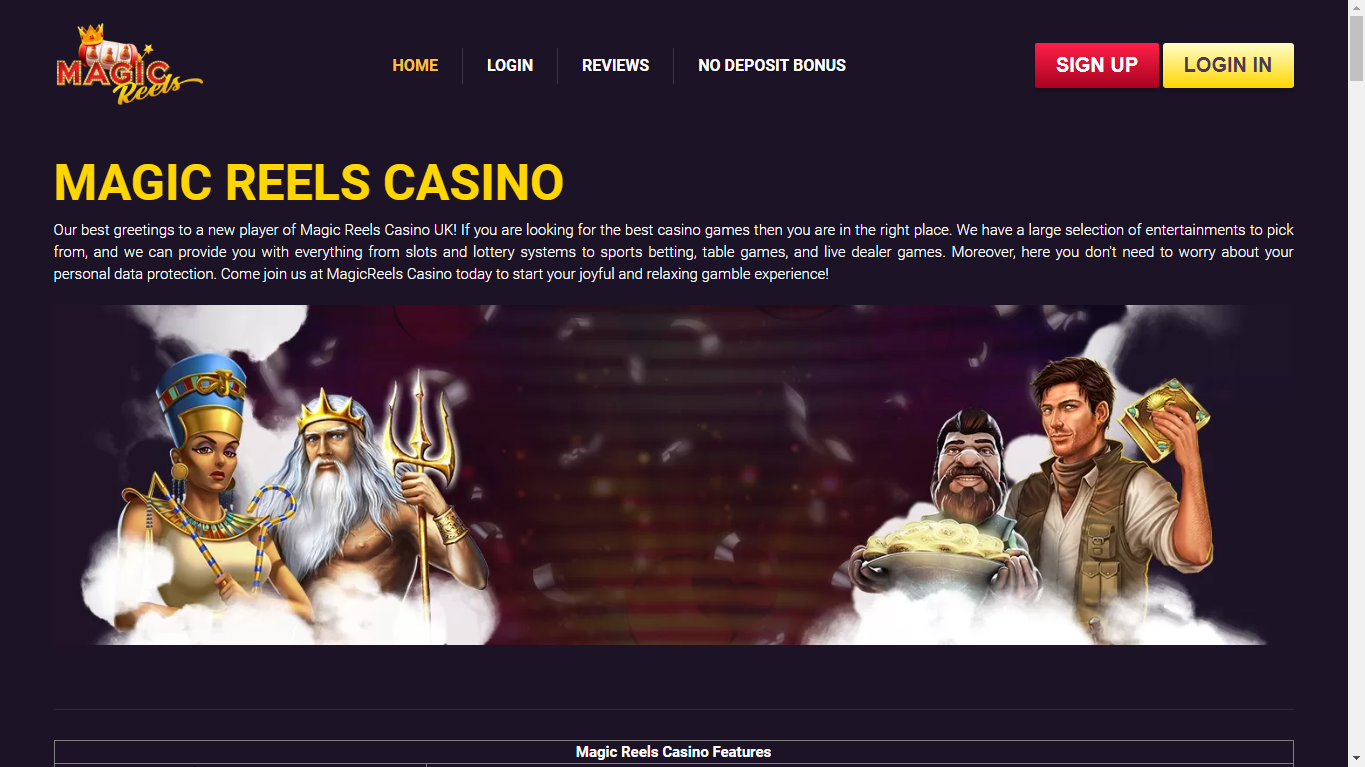Go to the LOGIN page link
This screenshot has width=1365, height=767.
coord(510,65)
